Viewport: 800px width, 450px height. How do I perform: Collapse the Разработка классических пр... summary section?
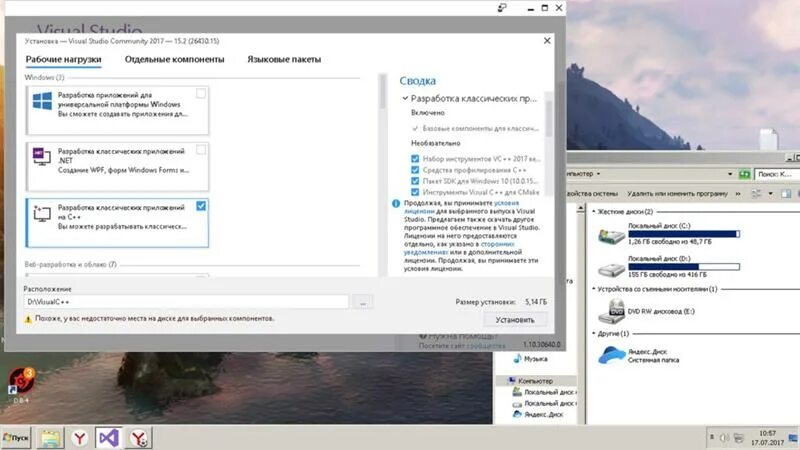pyautogui.click(x=405, y=98)
